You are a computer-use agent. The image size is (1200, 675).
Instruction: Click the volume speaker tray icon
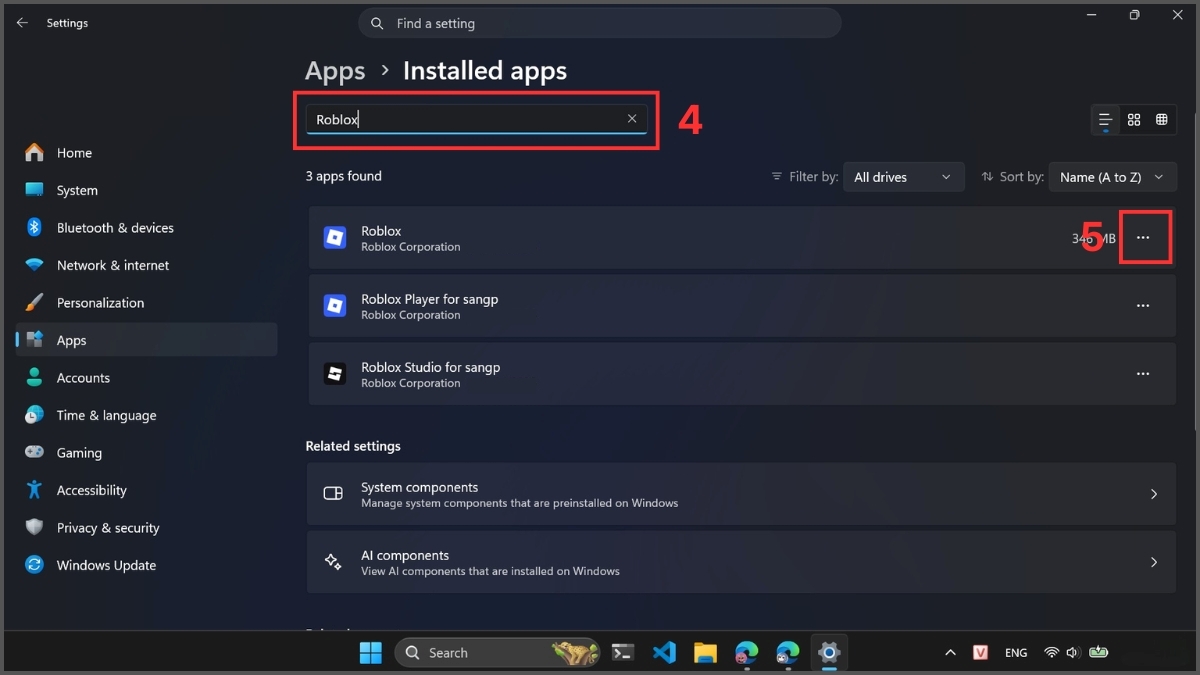pyautogui.click(x=1073, y=653)
